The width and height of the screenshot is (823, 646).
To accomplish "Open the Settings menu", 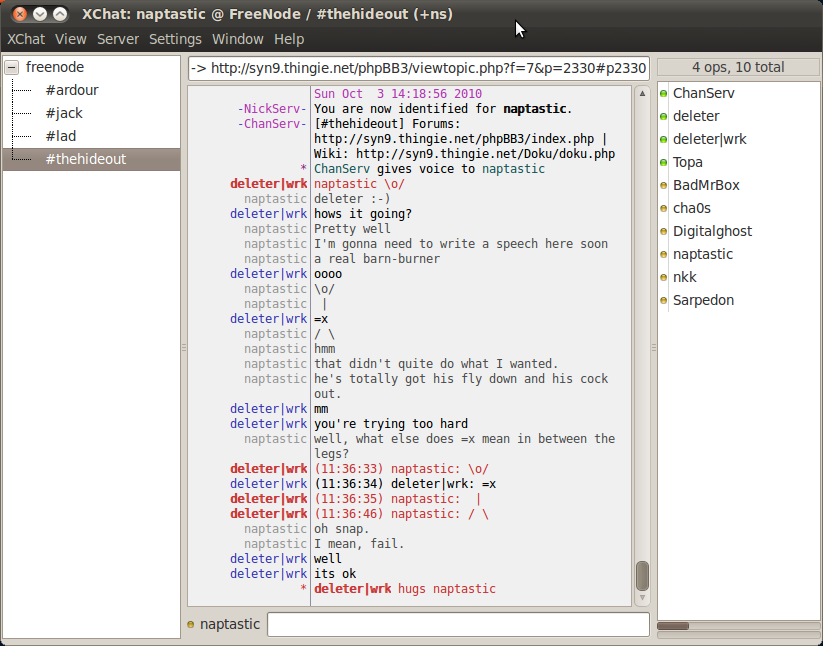I will 175,39.
